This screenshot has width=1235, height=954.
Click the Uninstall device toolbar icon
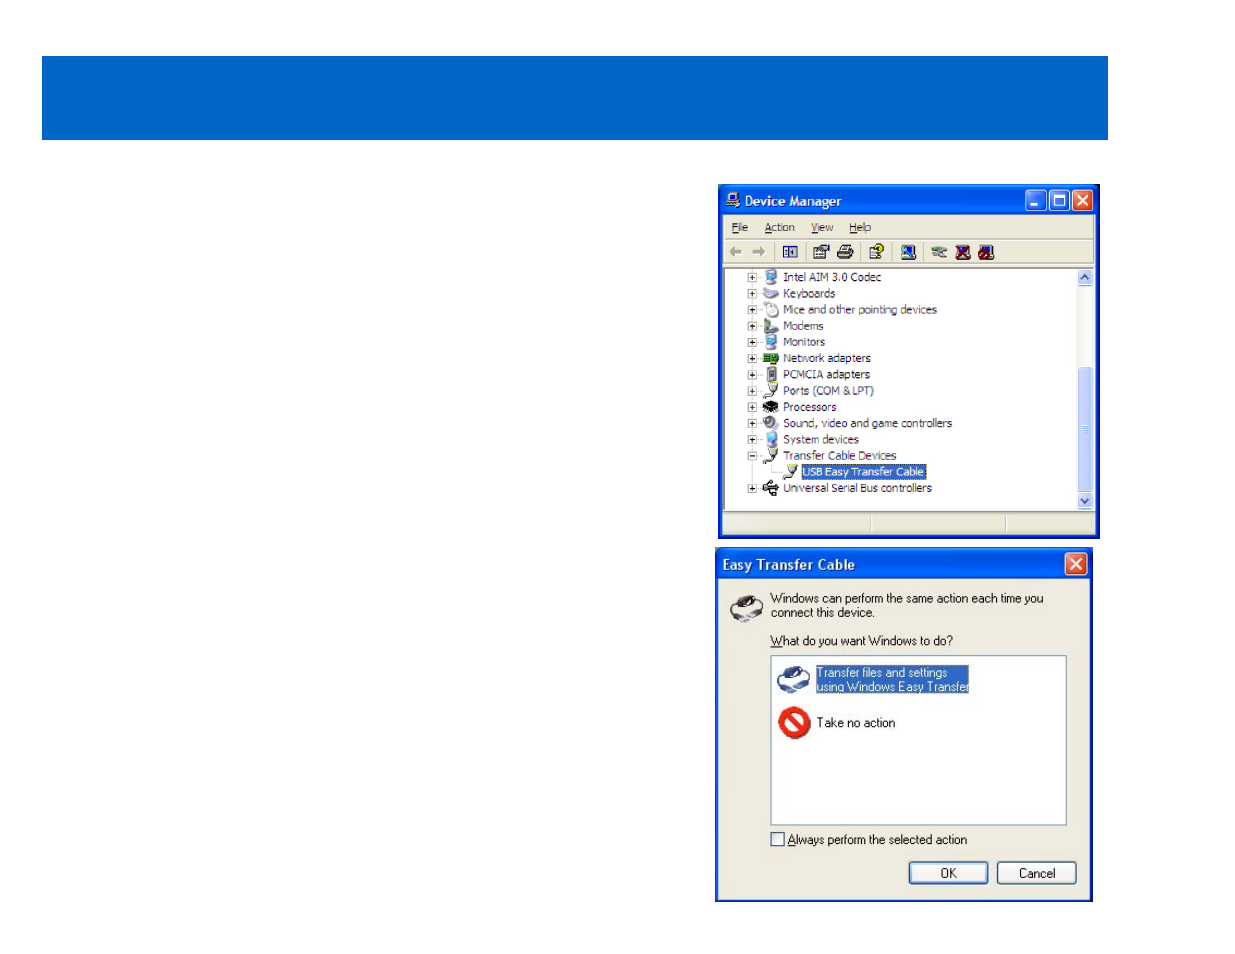(x=963, y=252)
